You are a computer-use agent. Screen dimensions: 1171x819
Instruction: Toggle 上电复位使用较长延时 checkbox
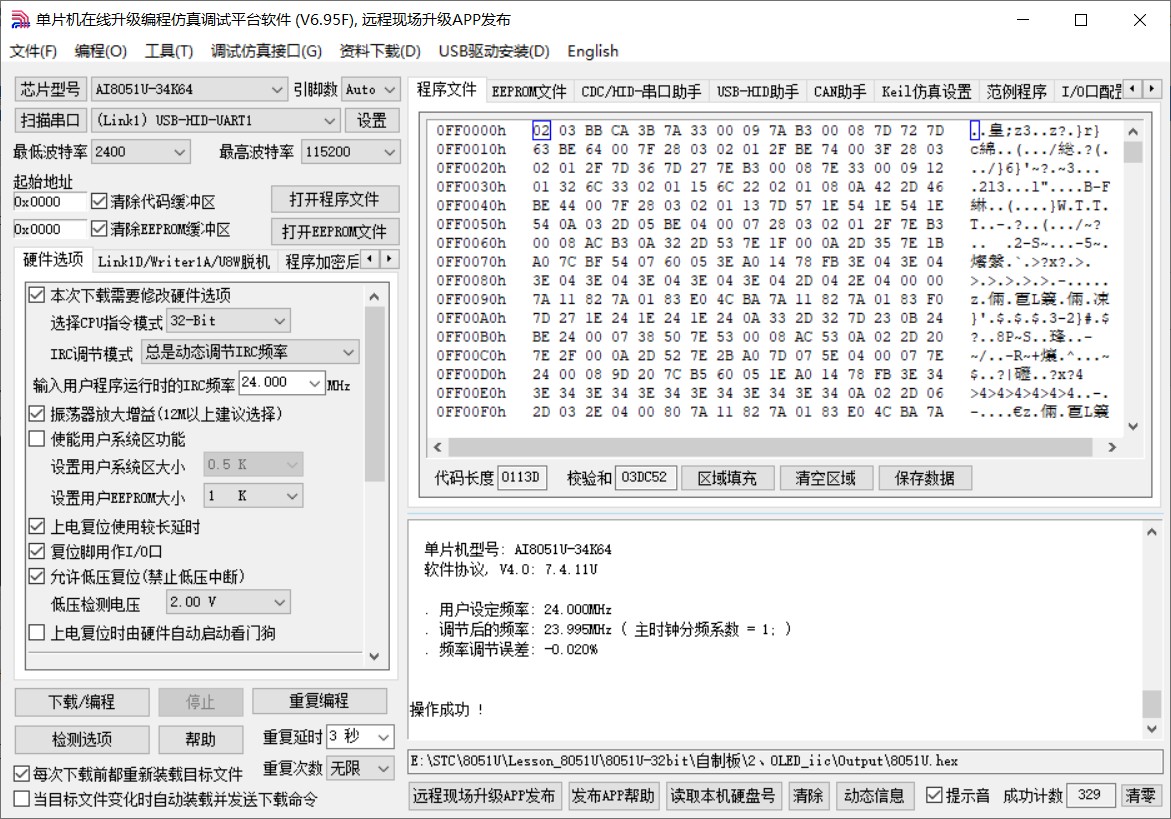37,526
